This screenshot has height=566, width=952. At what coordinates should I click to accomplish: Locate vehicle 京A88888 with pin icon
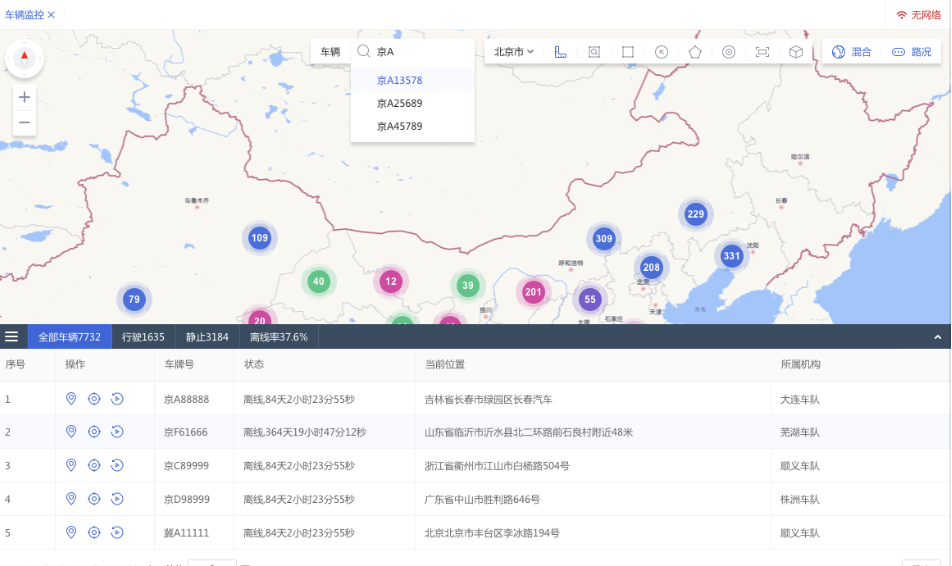tap(71, 398)
